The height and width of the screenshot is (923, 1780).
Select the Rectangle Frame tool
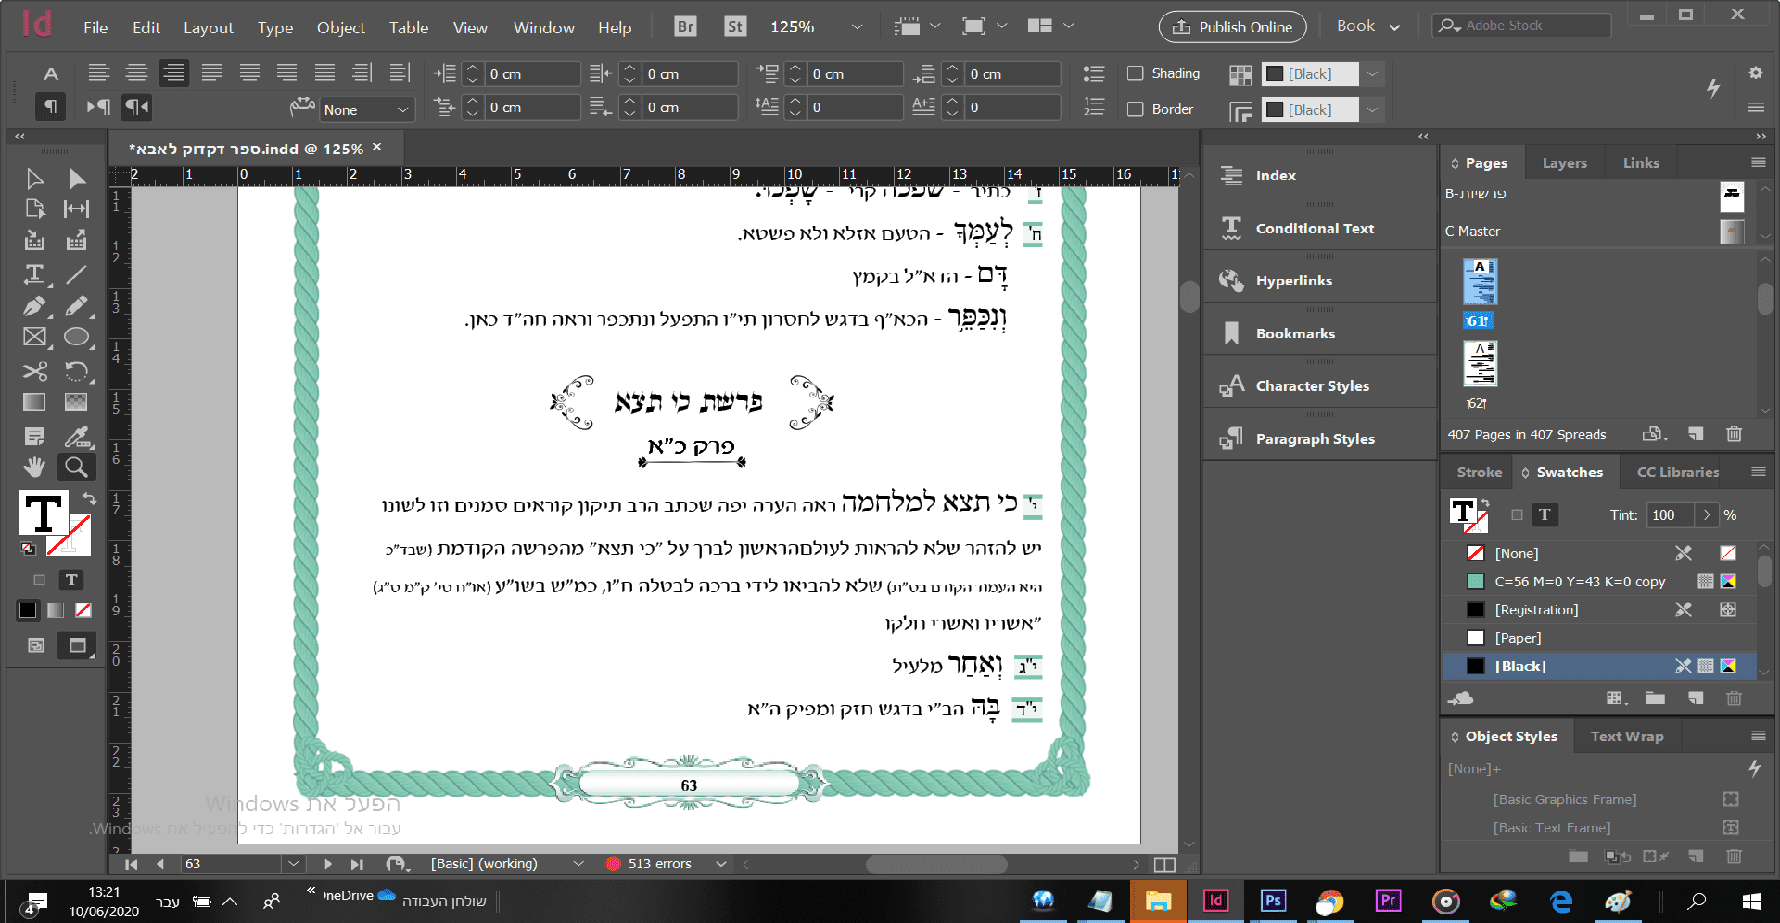pyautogui.click(x=35, y=338)
